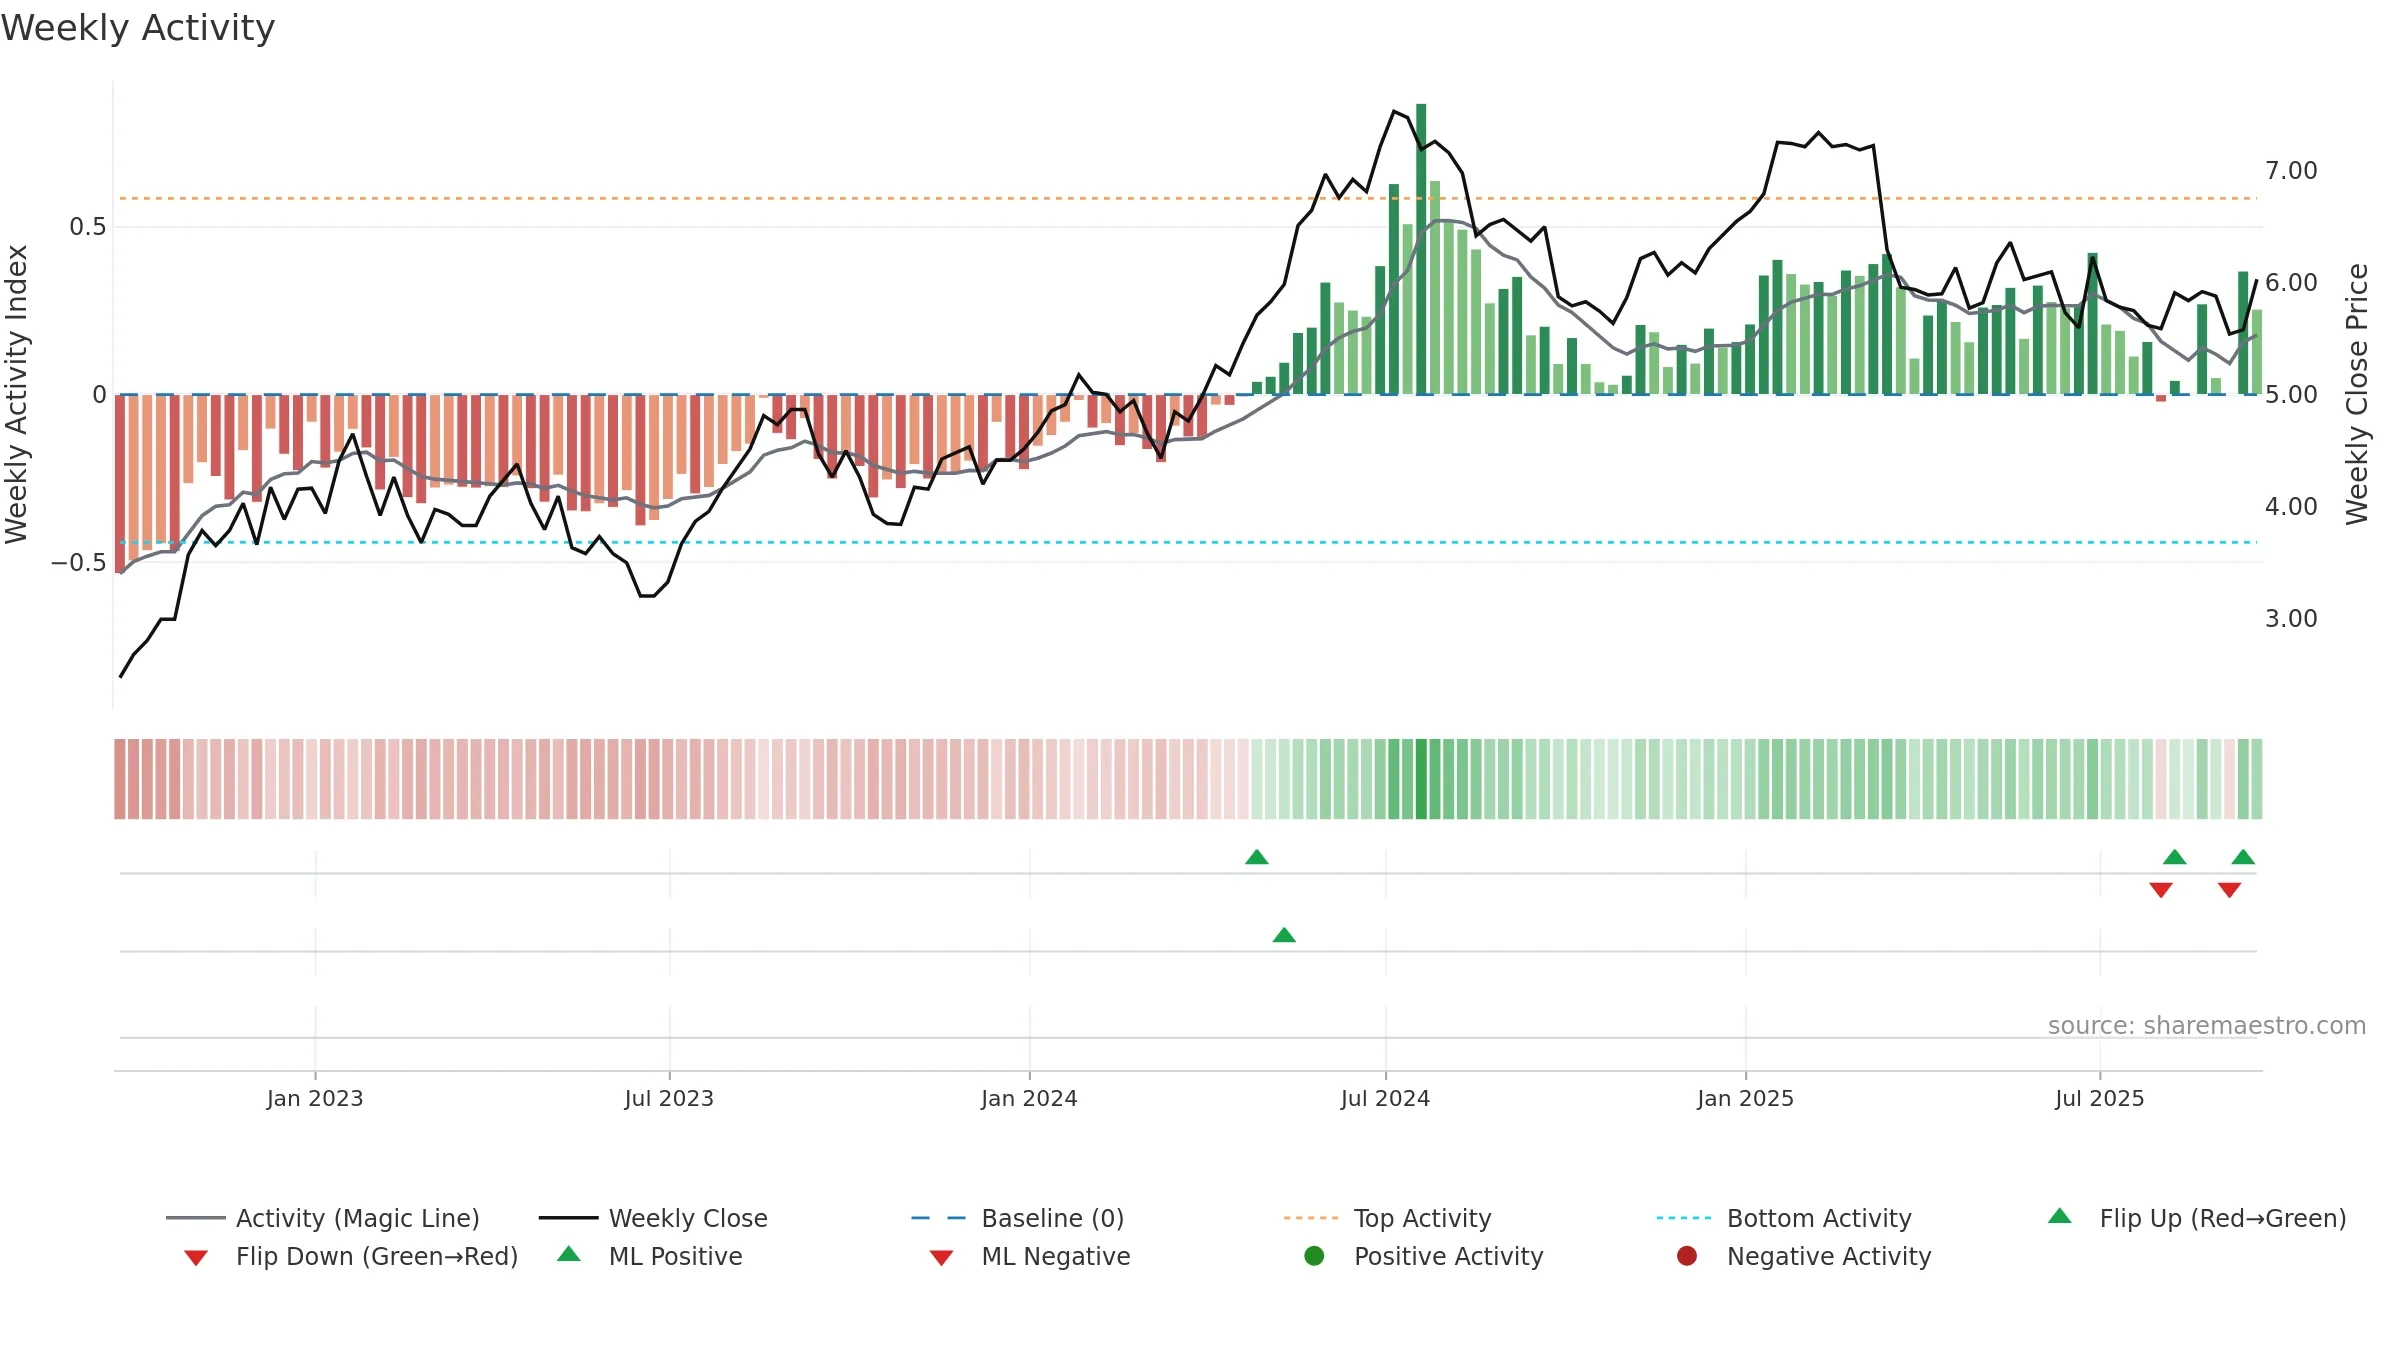Viewport: 2400px width, 1350px height.
Task: Click the Flip Up (Red→Green) legend entry
Action: pyautogui.click(x=2197, y=1218)
